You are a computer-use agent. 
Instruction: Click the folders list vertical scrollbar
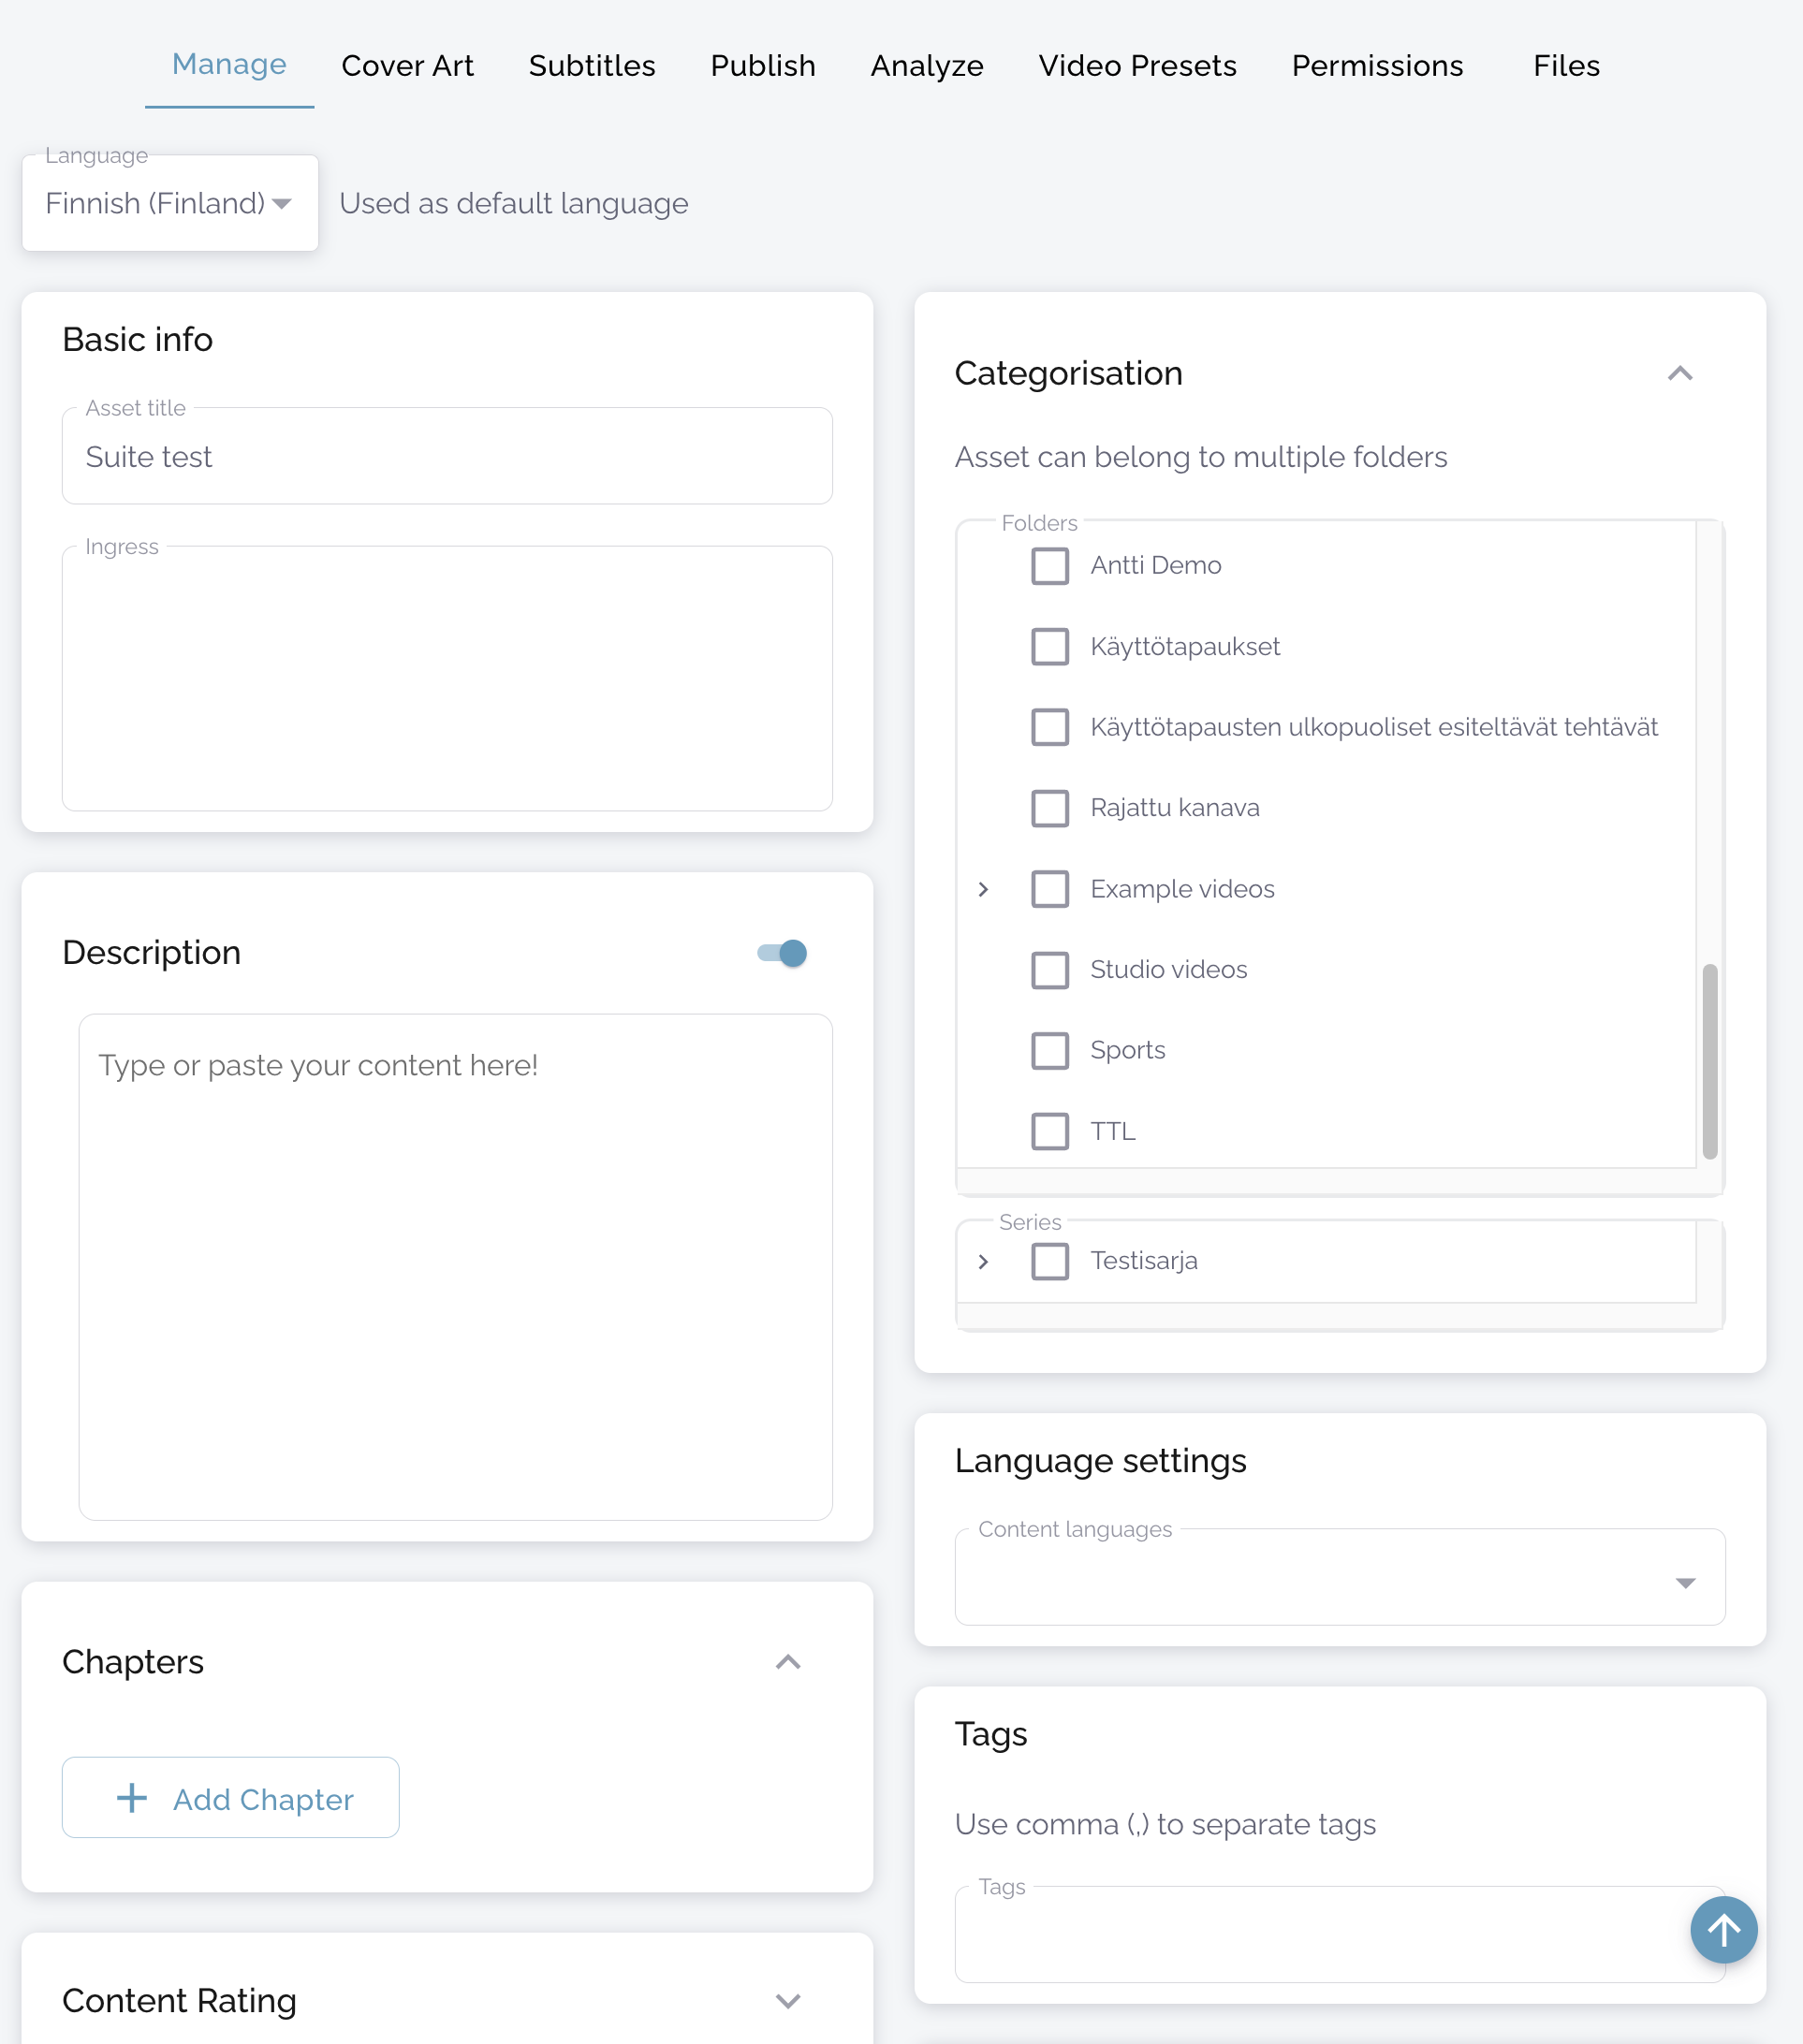1709,1060
